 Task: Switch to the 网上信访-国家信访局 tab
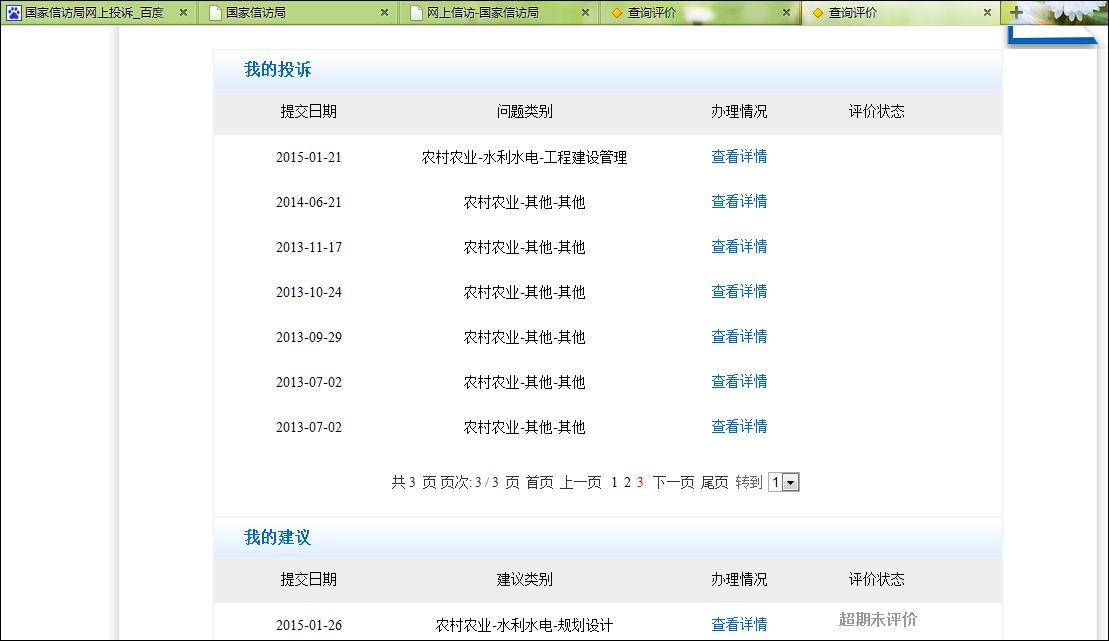[482, 13]
